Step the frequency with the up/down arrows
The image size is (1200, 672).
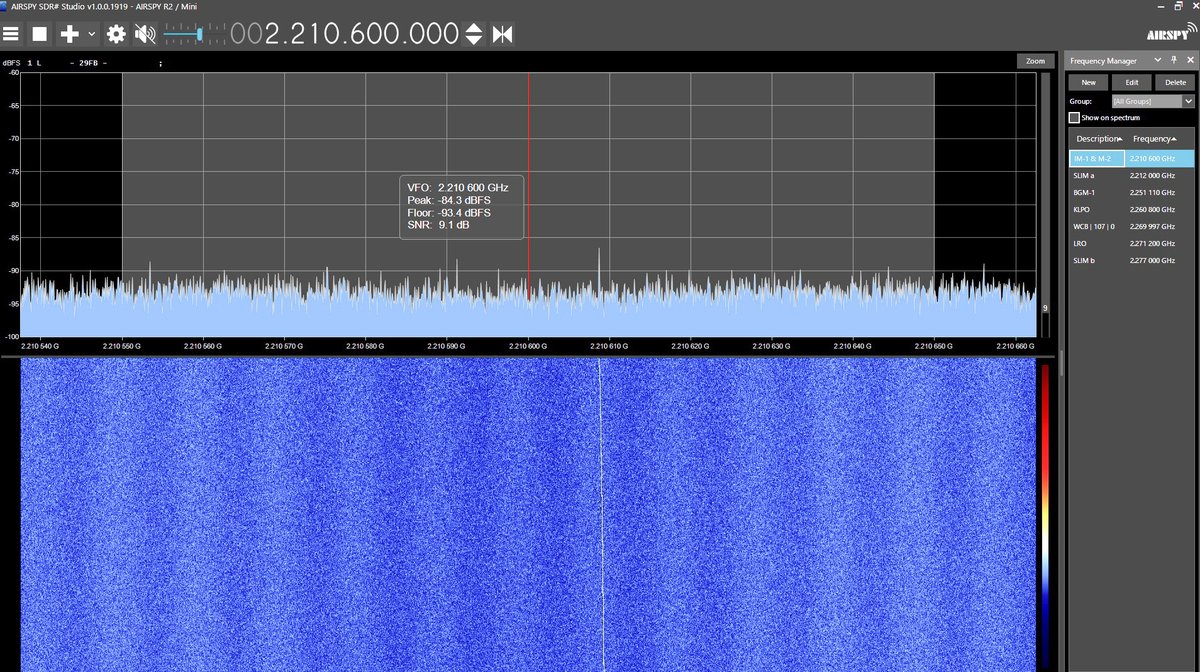[474, 34]
